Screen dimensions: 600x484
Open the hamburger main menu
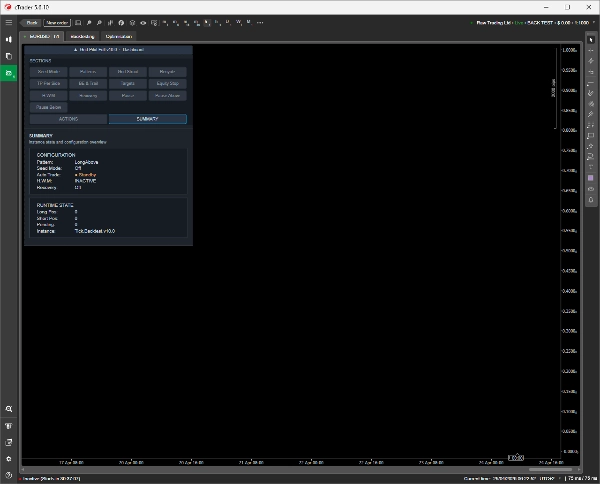(x=8, y=23)
